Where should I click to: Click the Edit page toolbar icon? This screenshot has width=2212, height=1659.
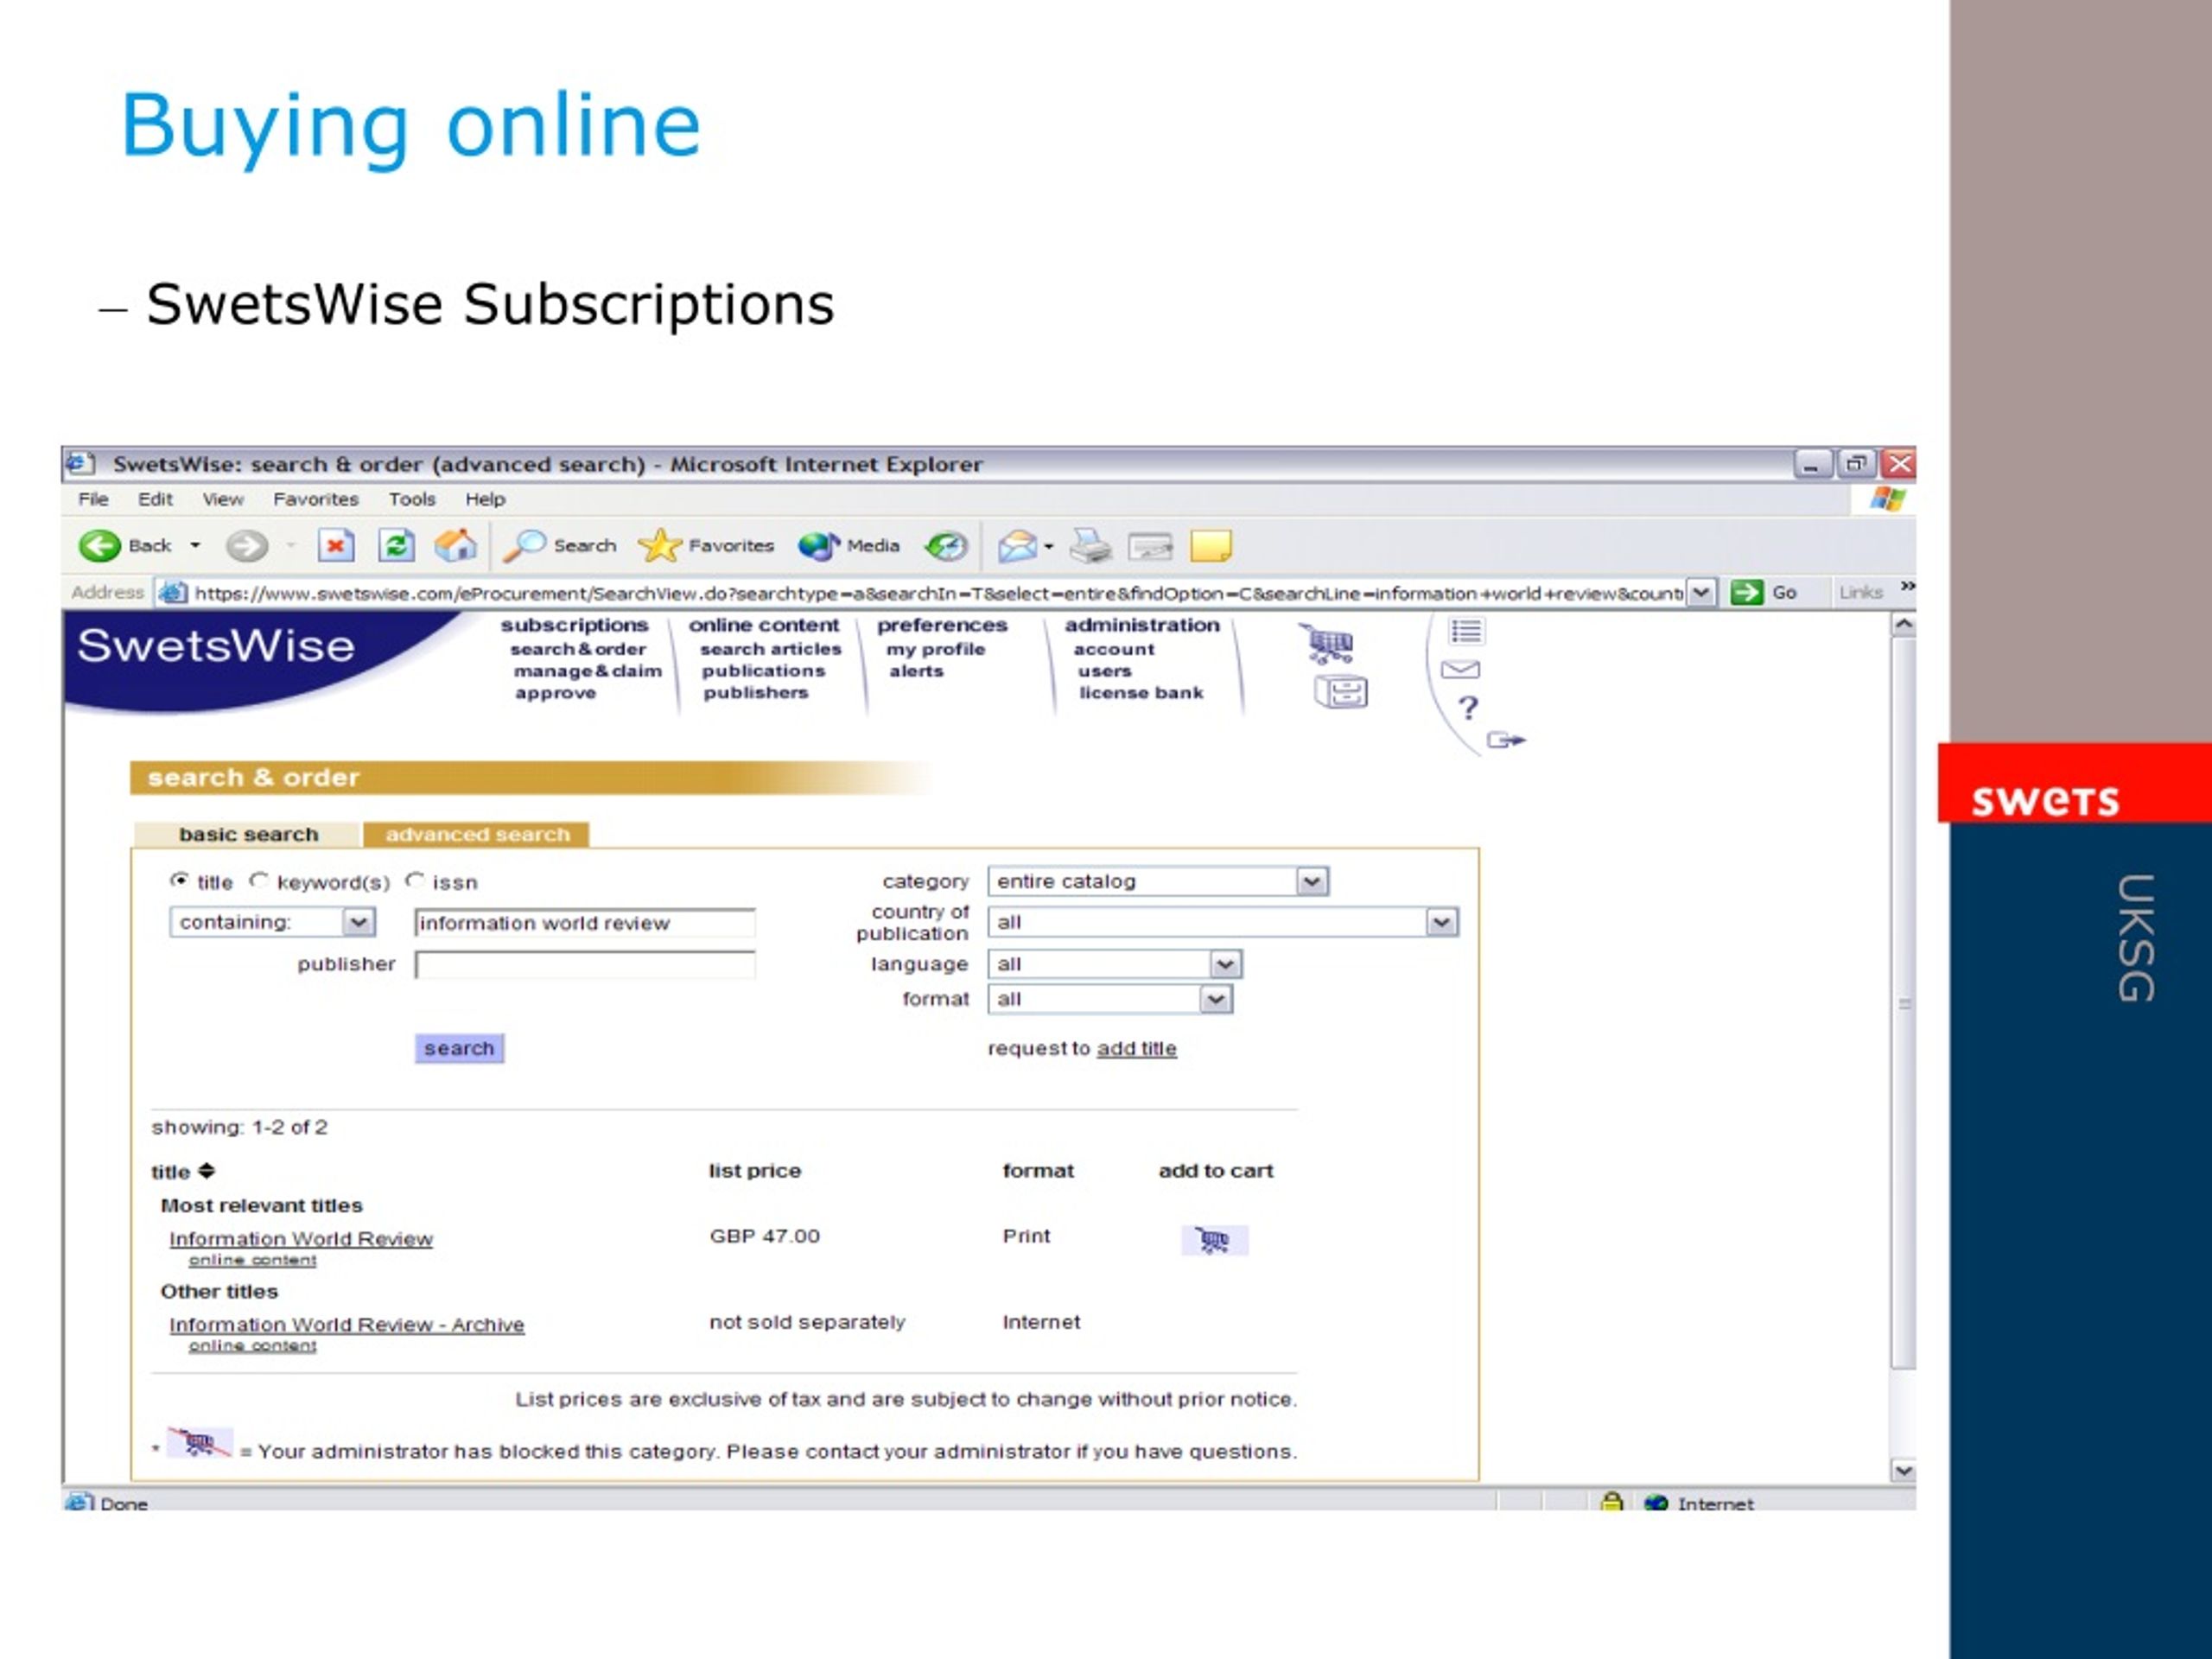click(1150, 547)
